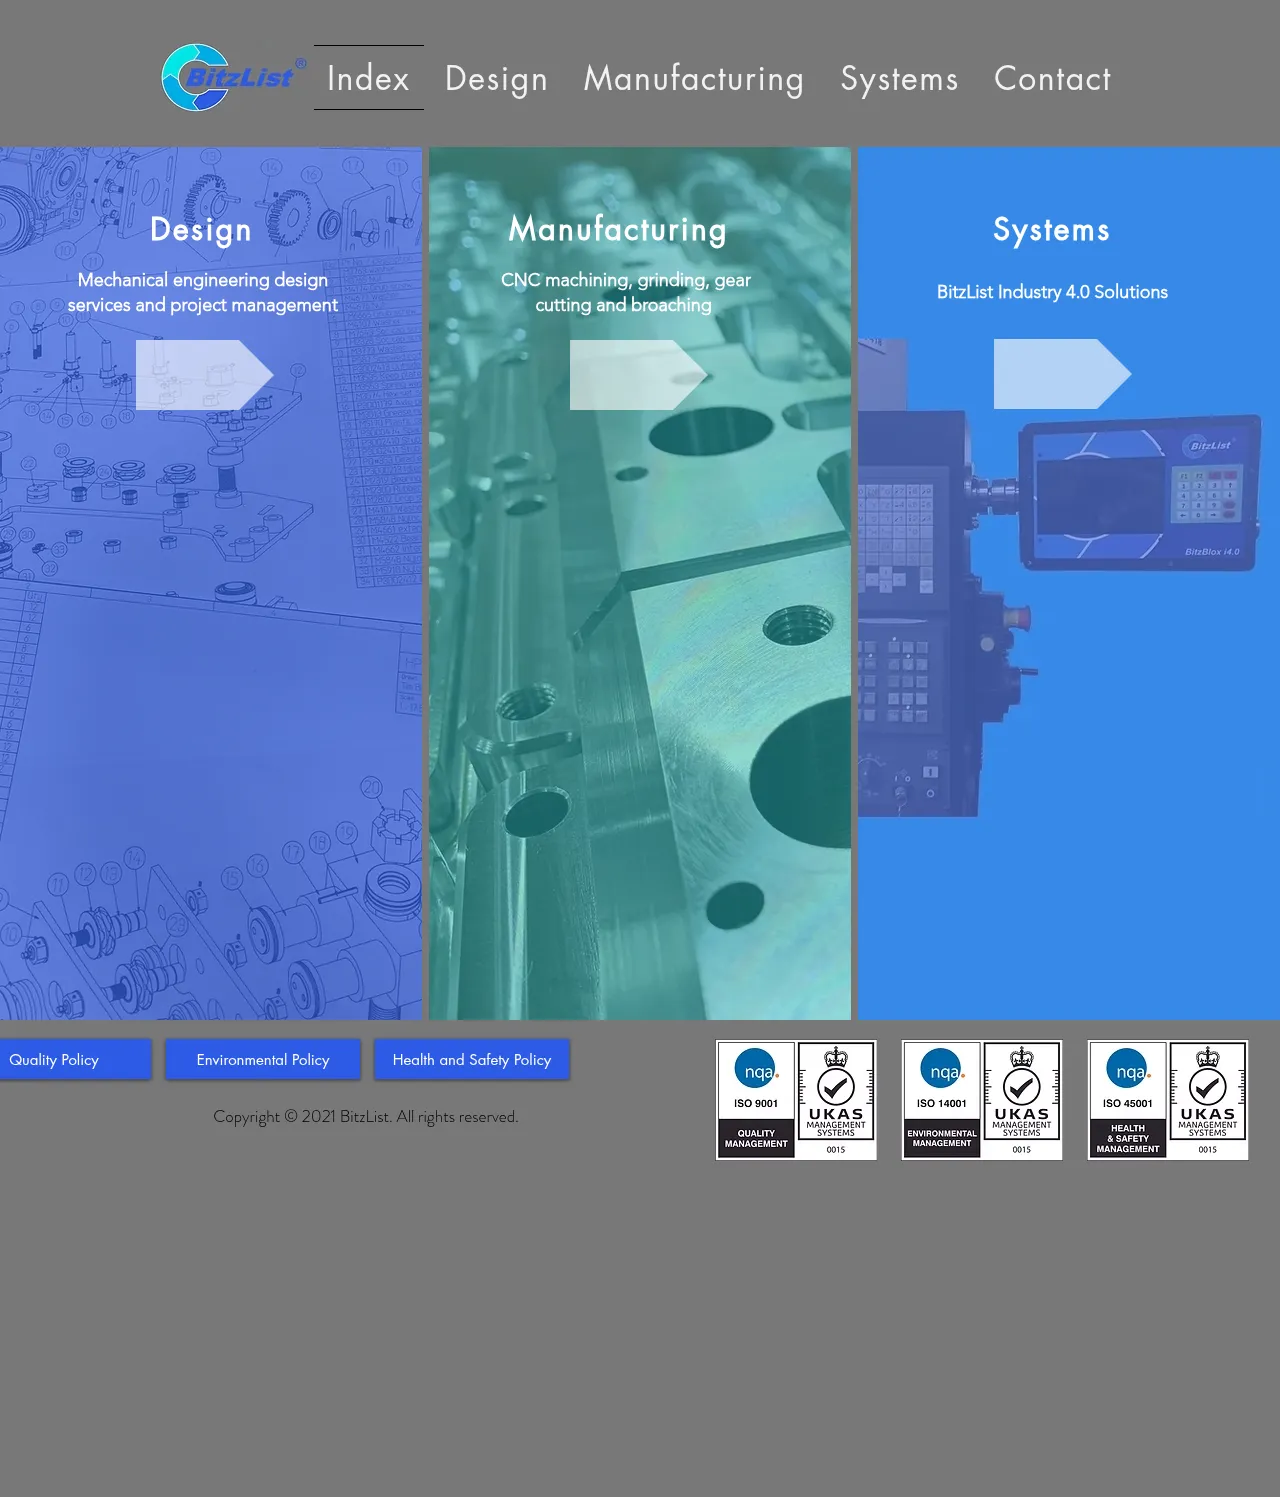Click the arrow under Systems section
1280x1497 pixels.
tap(1062, 374)
